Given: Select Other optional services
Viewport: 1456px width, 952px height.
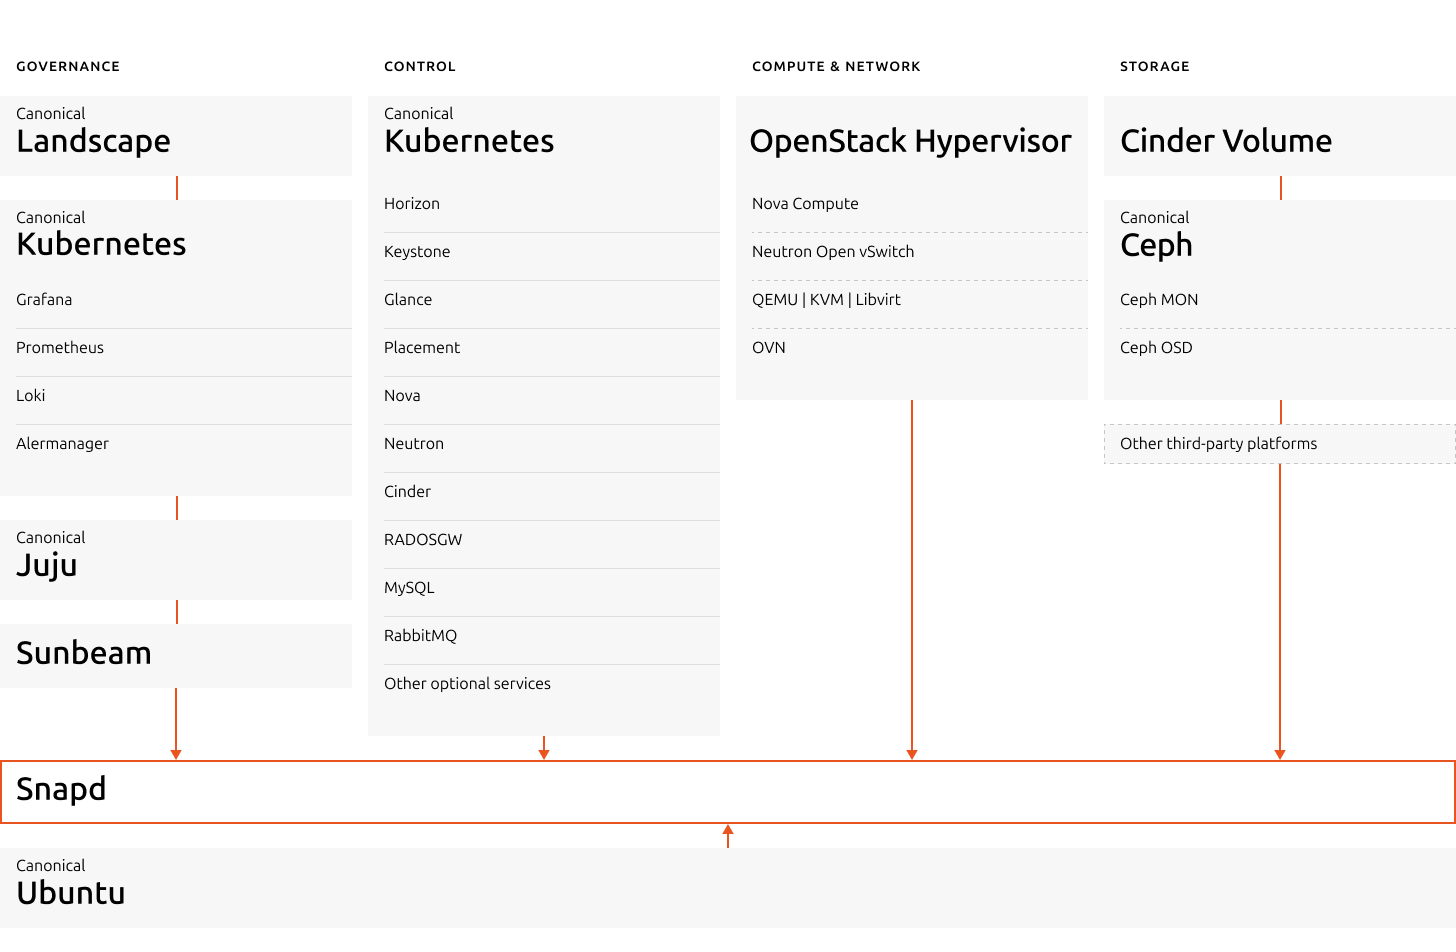Looking at the screenshot, I should (467, 684).
